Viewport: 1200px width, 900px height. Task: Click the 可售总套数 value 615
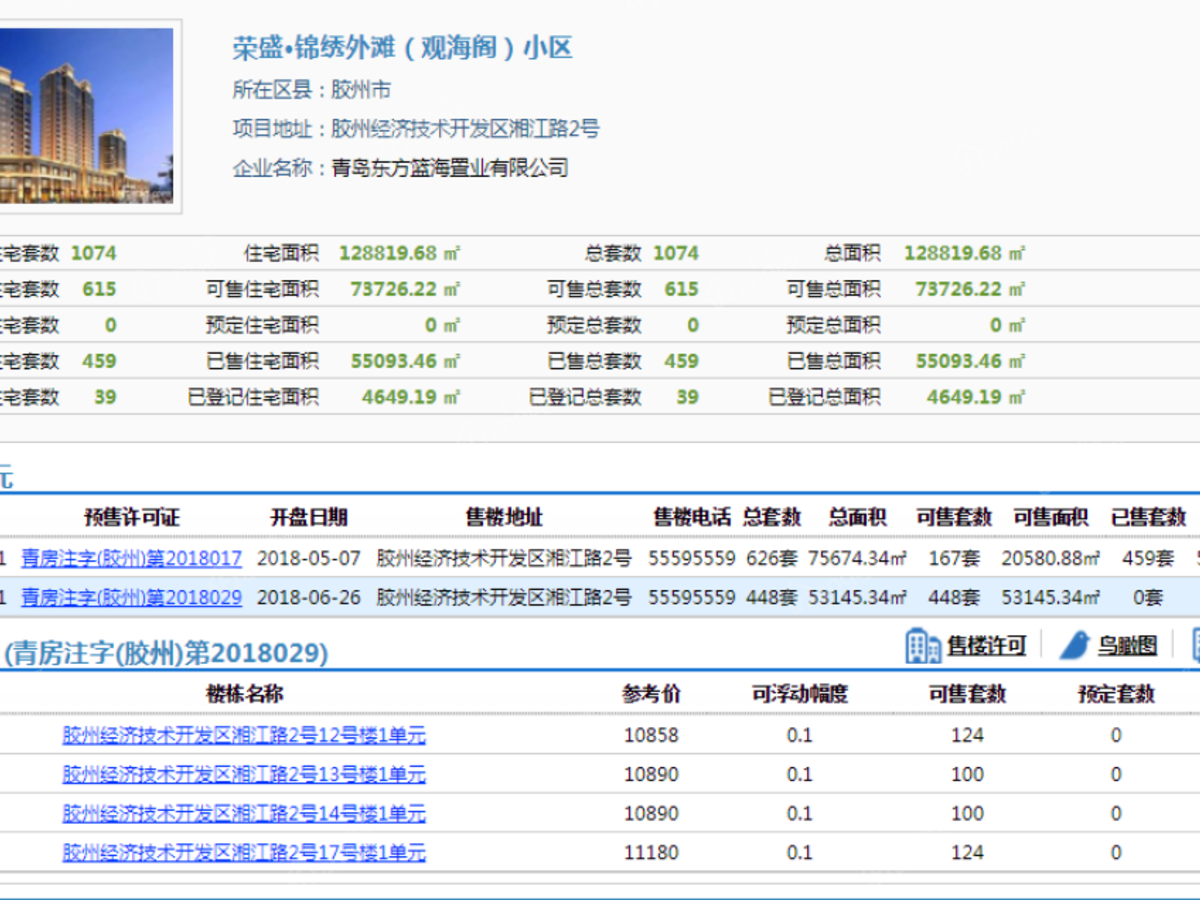pyautogui.click(x=682, y=289)
